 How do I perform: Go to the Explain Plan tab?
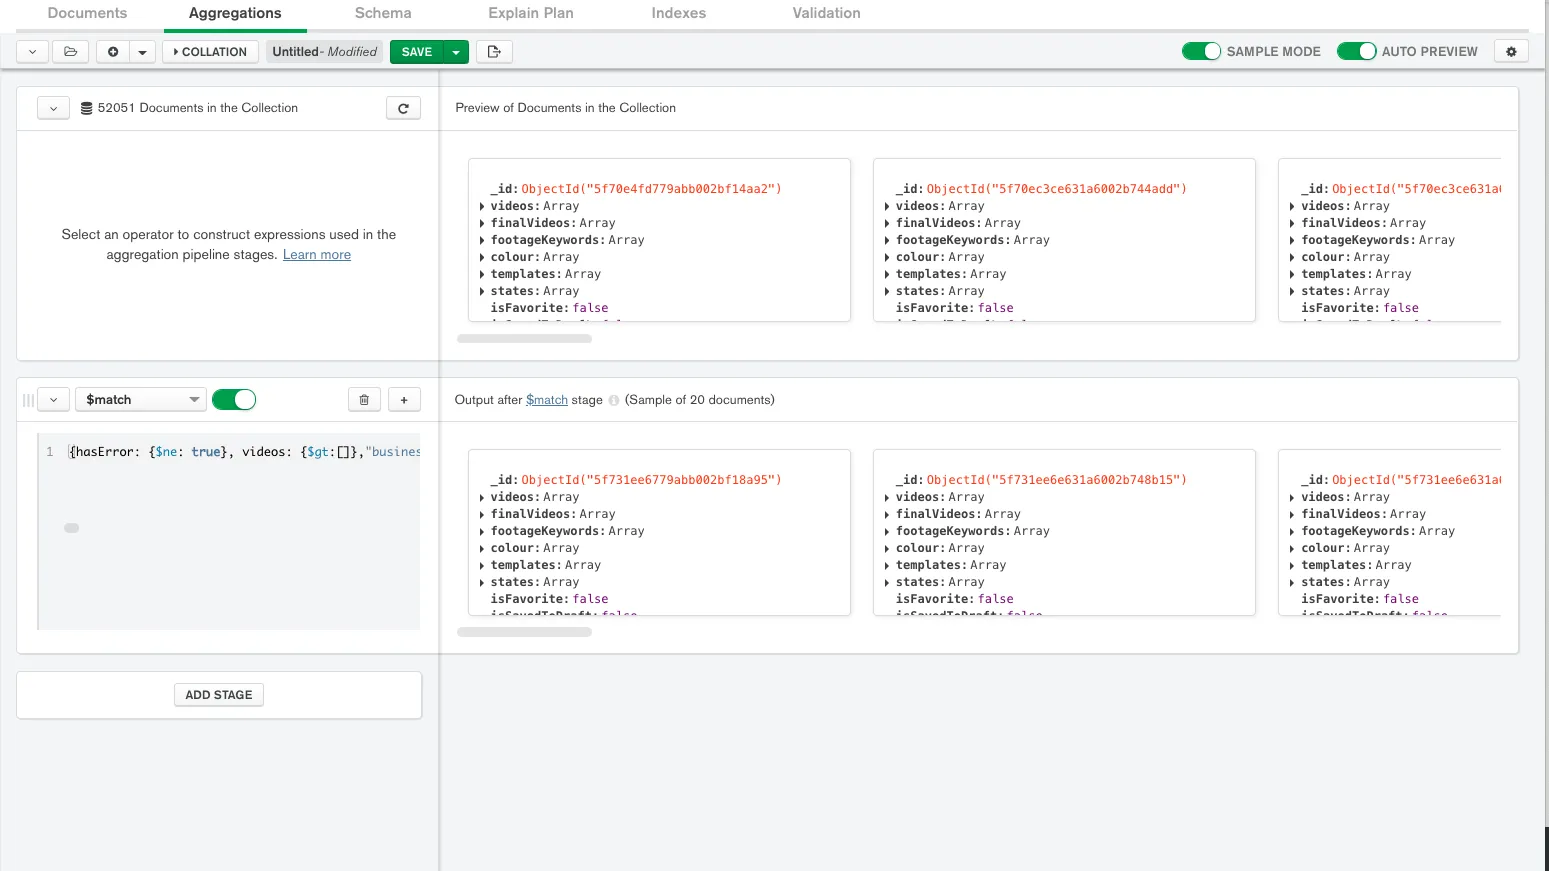click(531, 13)
